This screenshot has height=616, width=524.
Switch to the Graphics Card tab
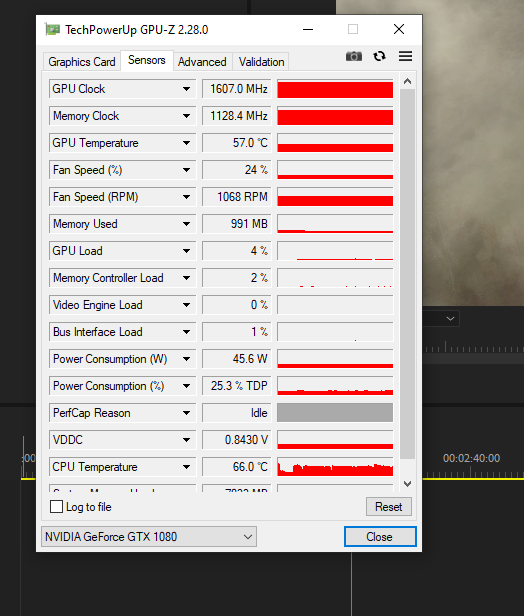click(82, 62)
